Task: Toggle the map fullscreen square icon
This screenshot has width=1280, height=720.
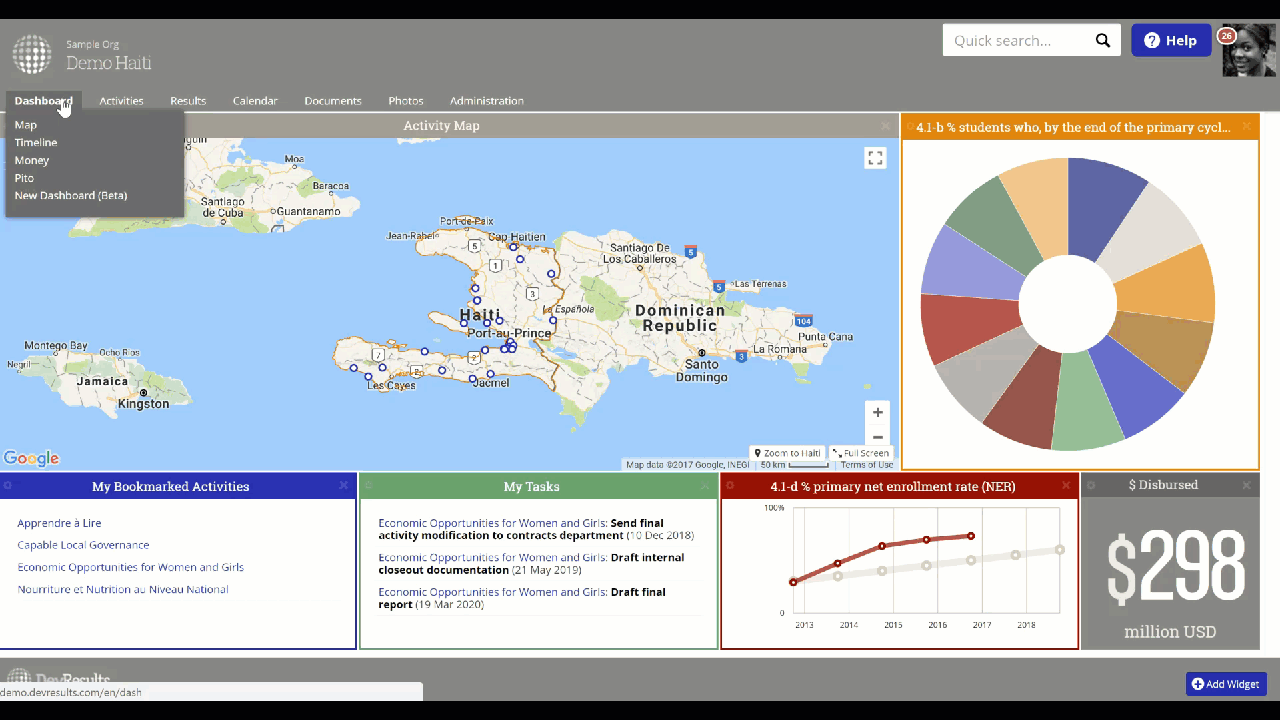Action: 875,158
